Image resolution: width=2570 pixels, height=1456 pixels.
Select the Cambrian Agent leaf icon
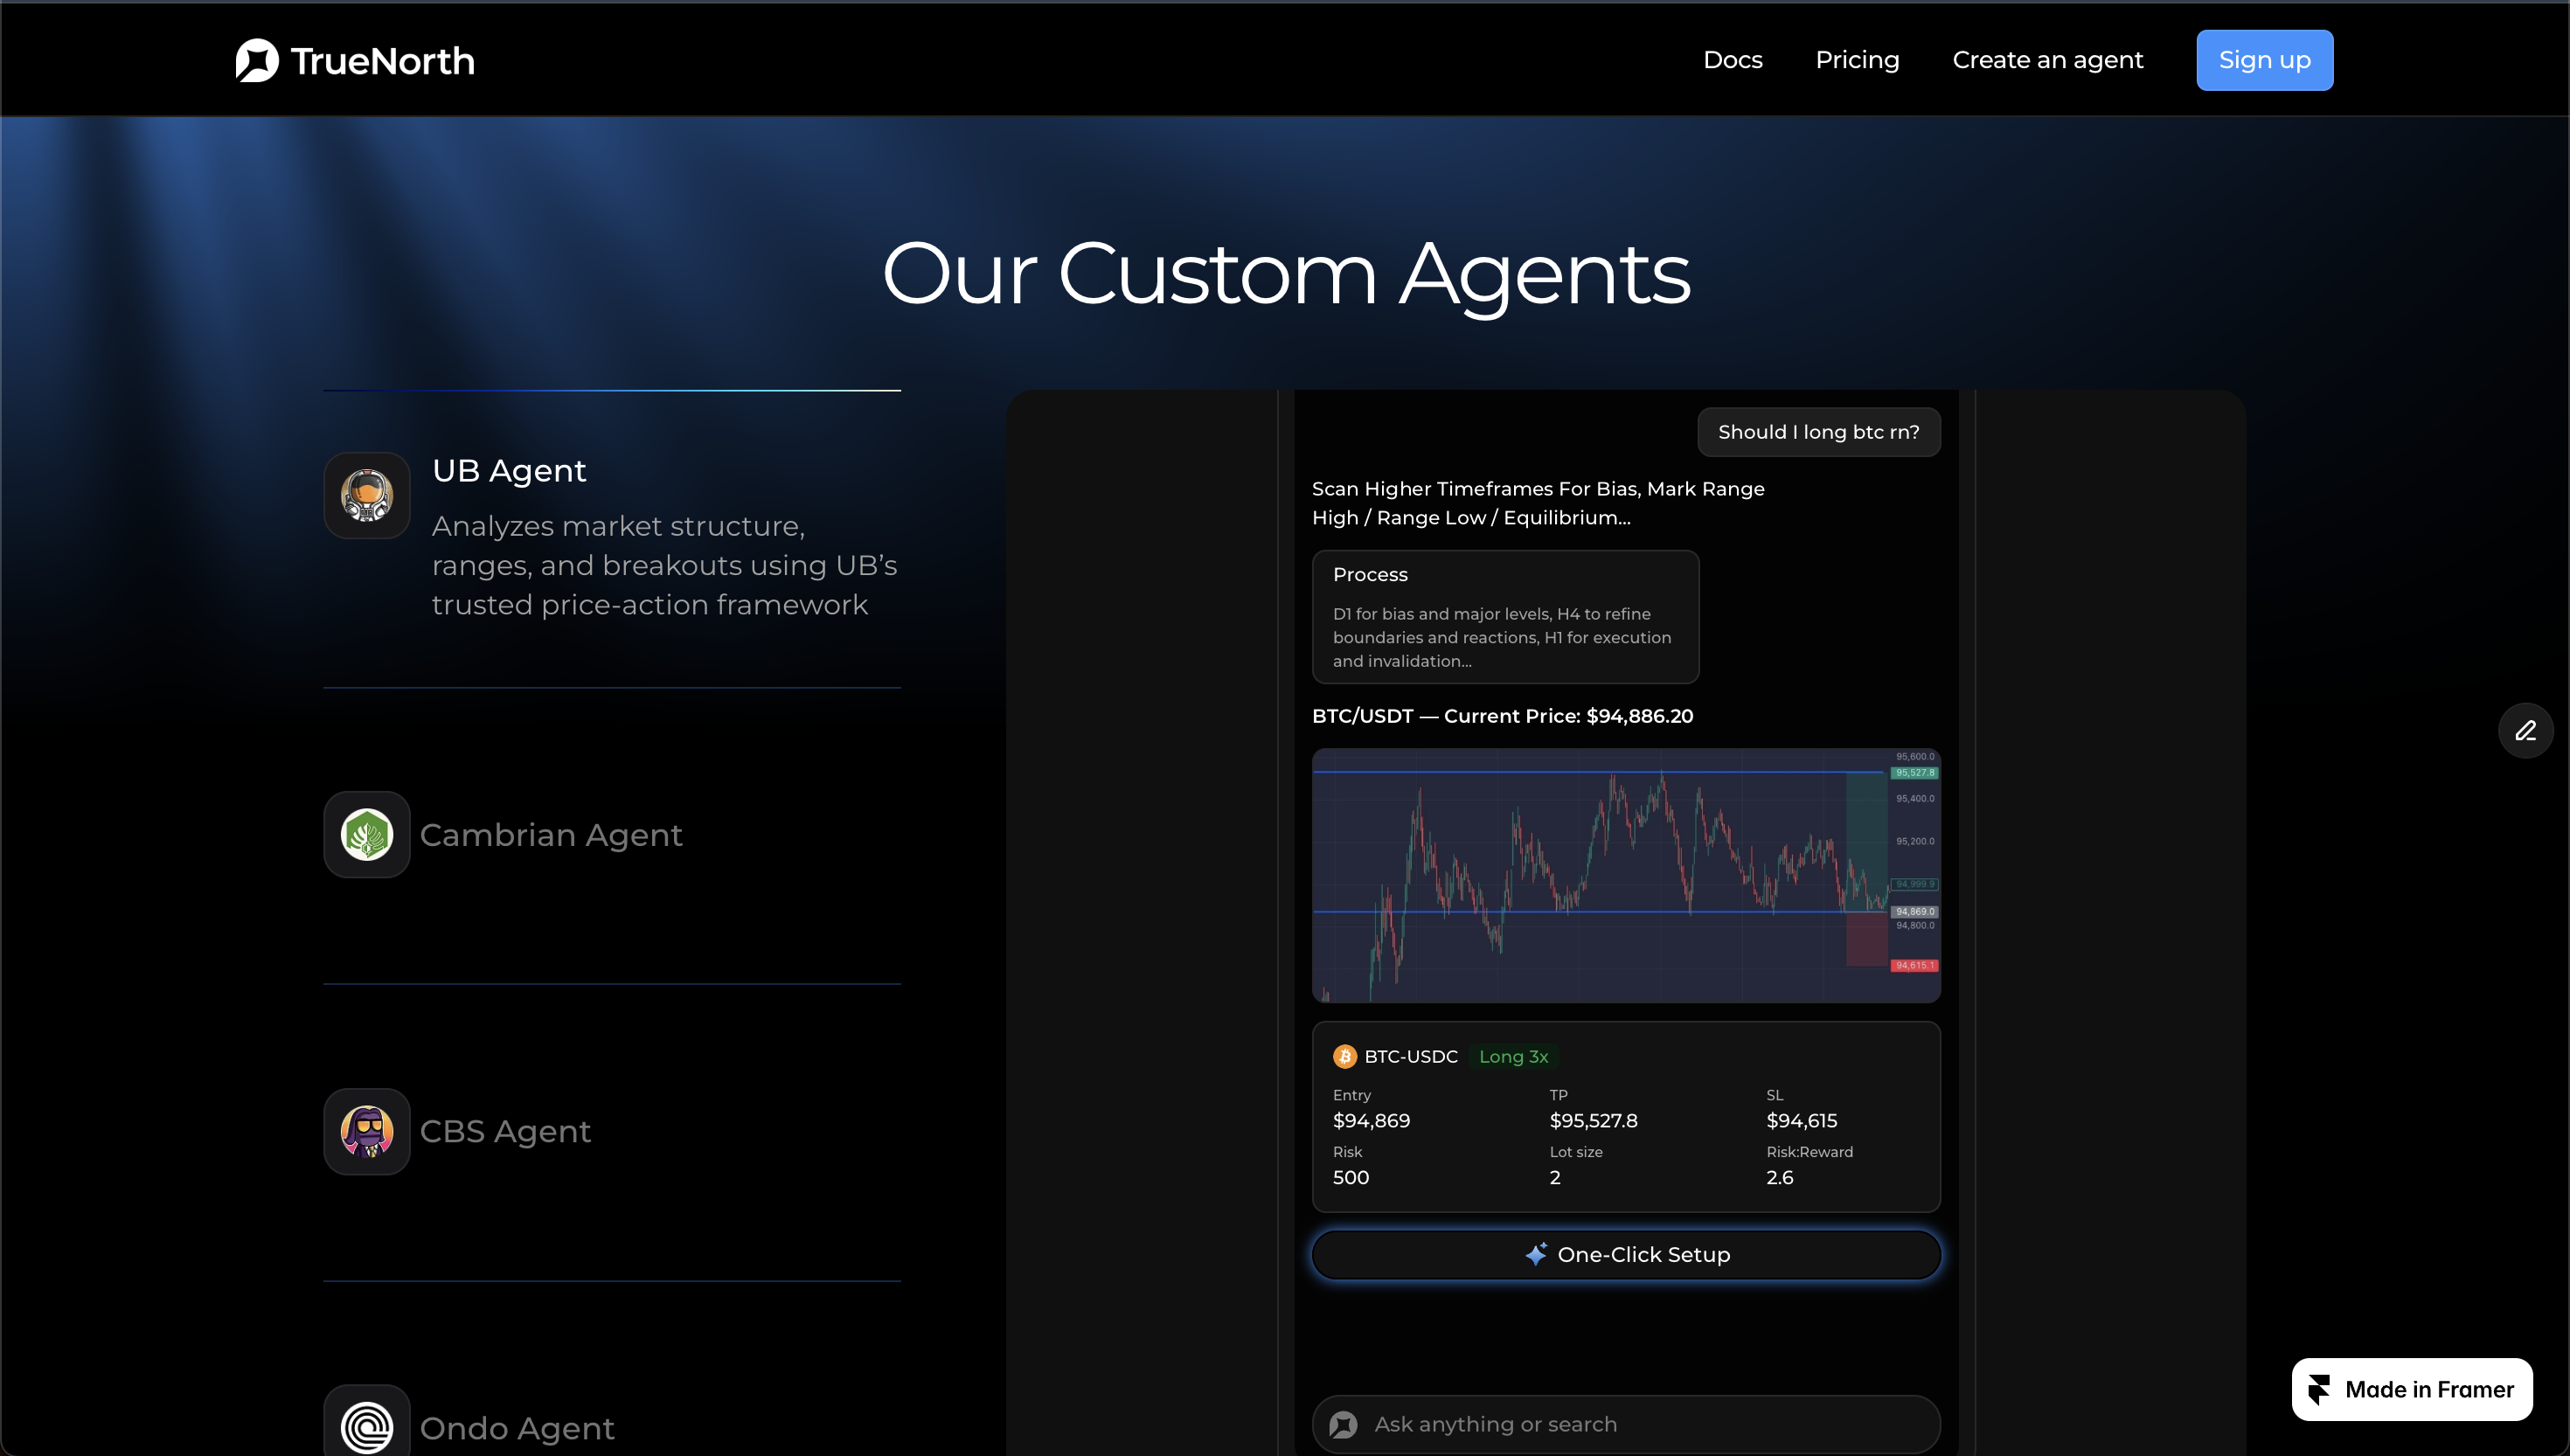pyautogui.click(x=367, y=834)
